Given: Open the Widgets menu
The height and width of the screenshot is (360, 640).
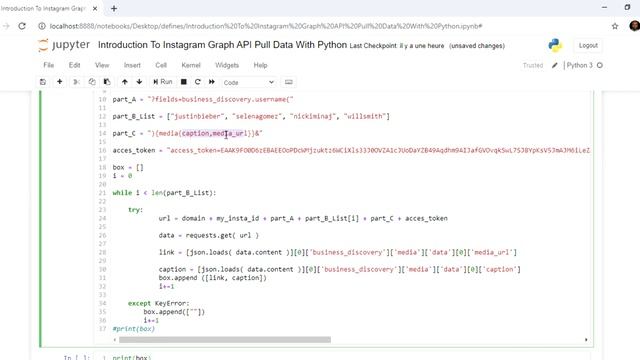Looking at the screenshot, I should click(x=227, y=65).
